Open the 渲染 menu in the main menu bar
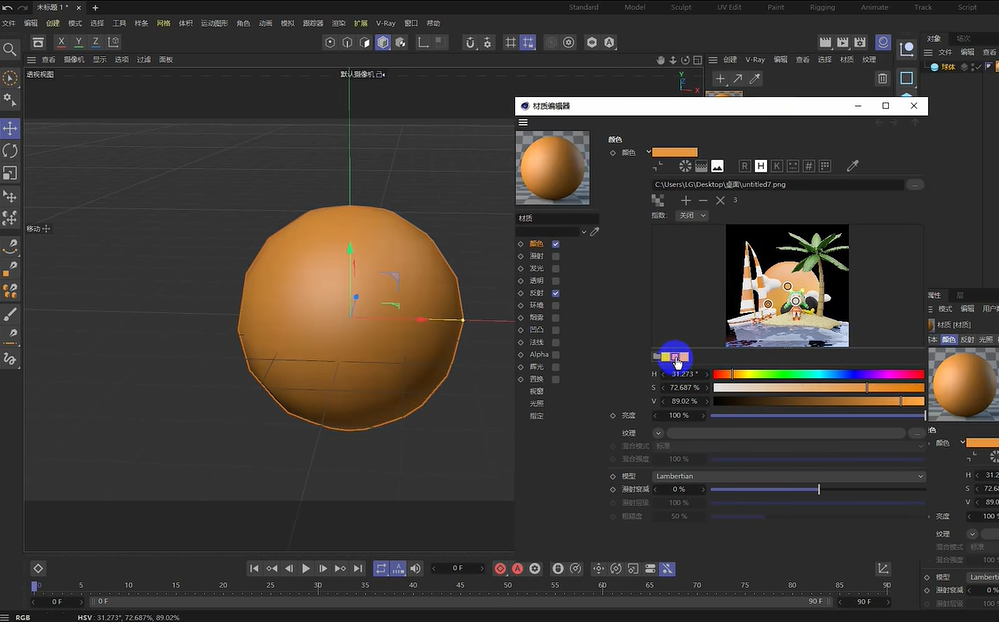 338,22
